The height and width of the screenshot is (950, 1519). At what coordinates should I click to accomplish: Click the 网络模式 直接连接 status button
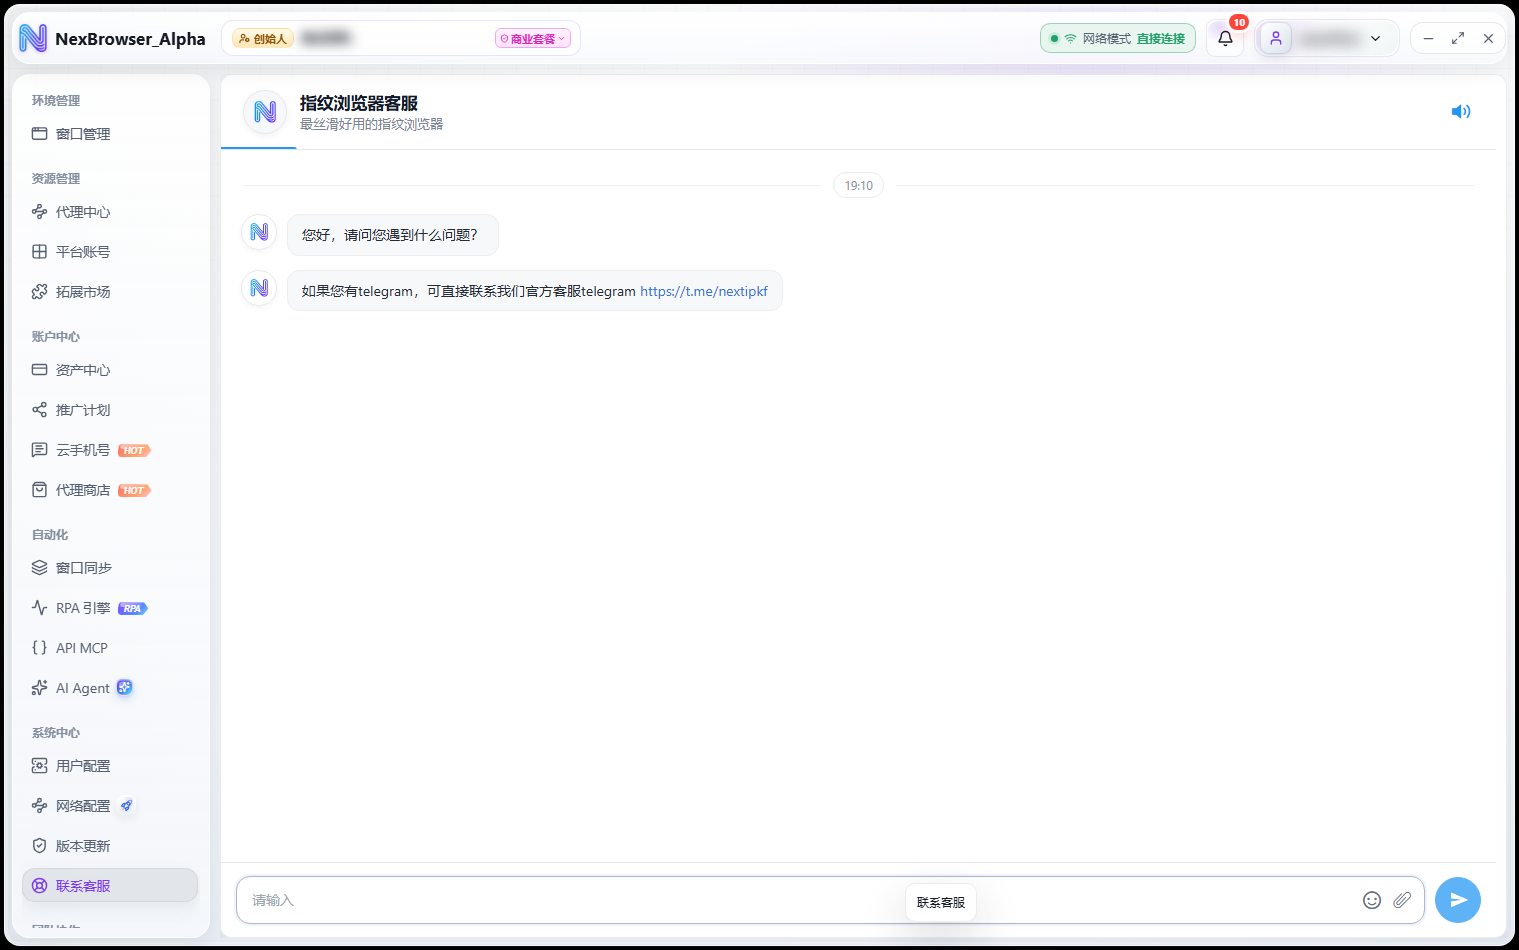(x=1118, y=38)
